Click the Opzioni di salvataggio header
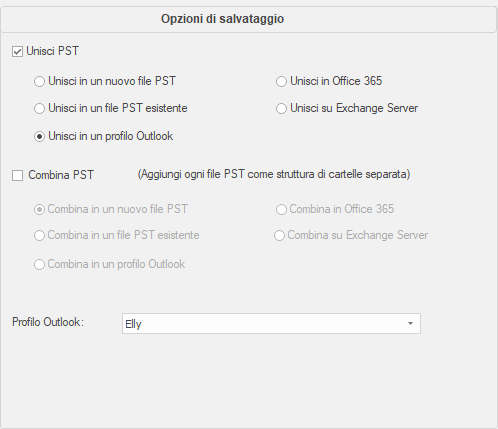The image size is (498, 429). pyautogui.click(x=222, y=19)
